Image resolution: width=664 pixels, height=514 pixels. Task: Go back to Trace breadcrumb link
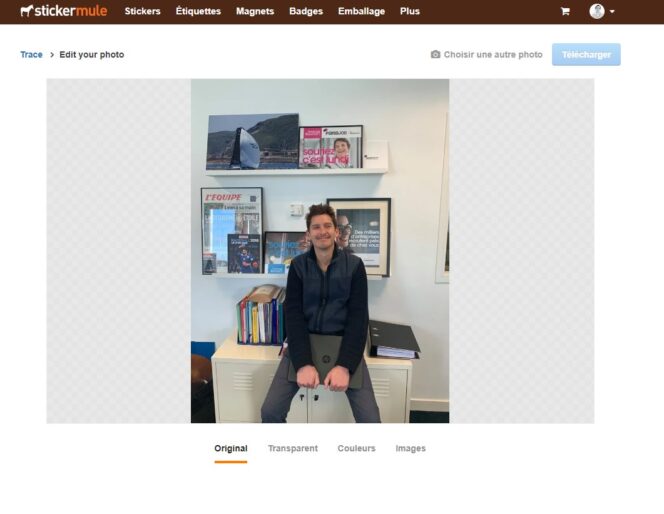[31, 55]
